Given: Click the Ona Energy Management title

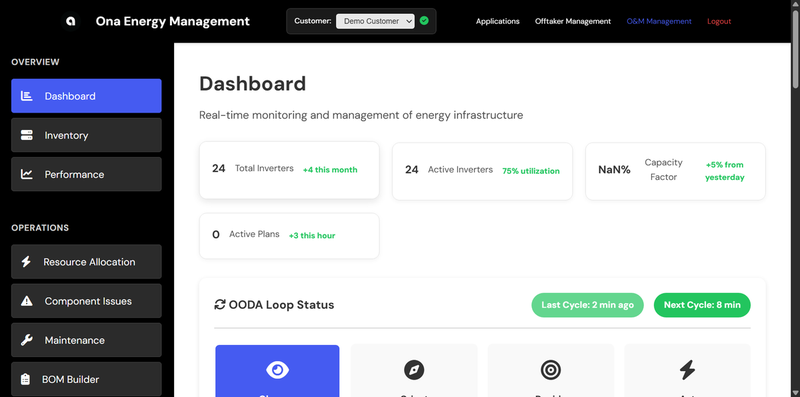Looking at the screenshot, I should [x=172, y=21].
